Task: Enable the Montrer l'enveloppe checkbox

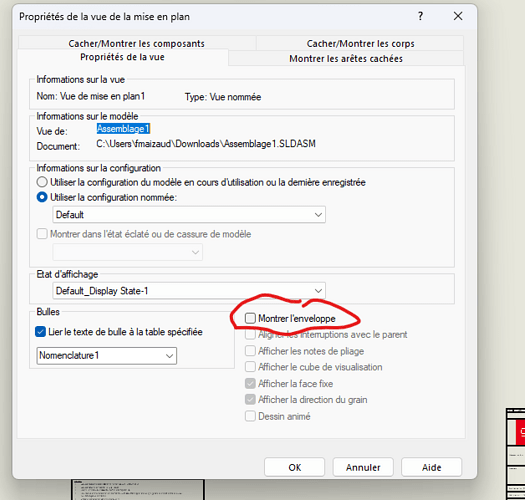Action: [250, 318]
